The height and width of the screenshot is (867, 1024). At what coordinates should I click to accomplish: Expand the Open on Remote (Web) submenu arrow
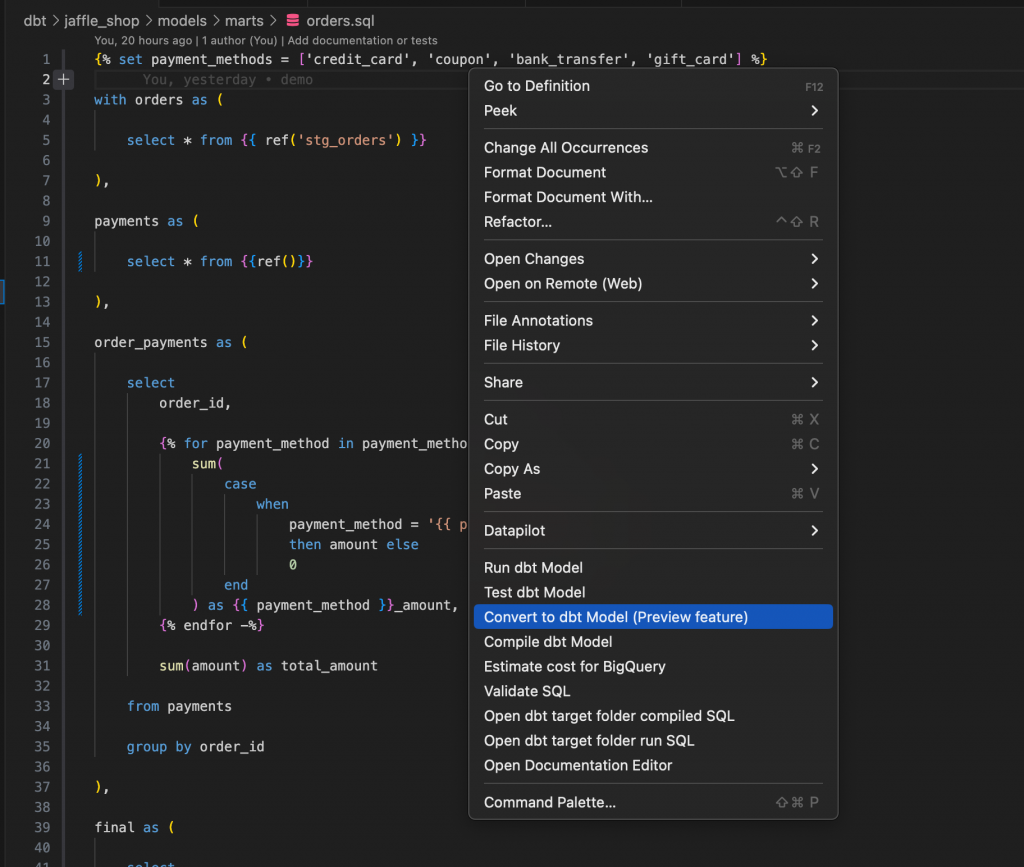(814, 284)
